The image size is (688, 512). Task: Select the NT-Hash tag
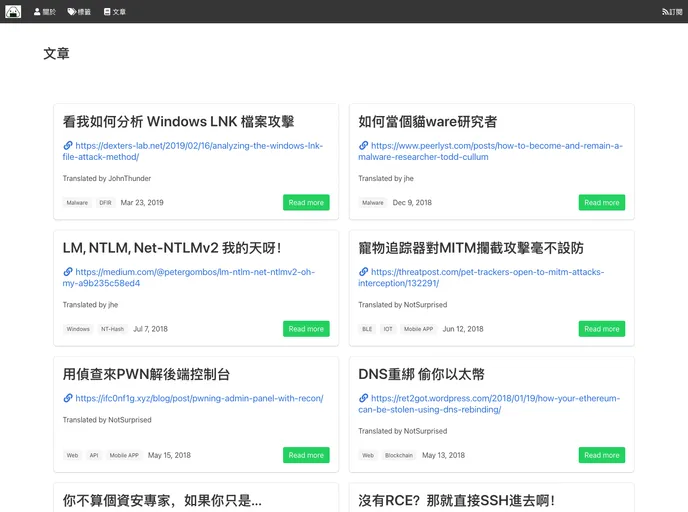[112, 329]
